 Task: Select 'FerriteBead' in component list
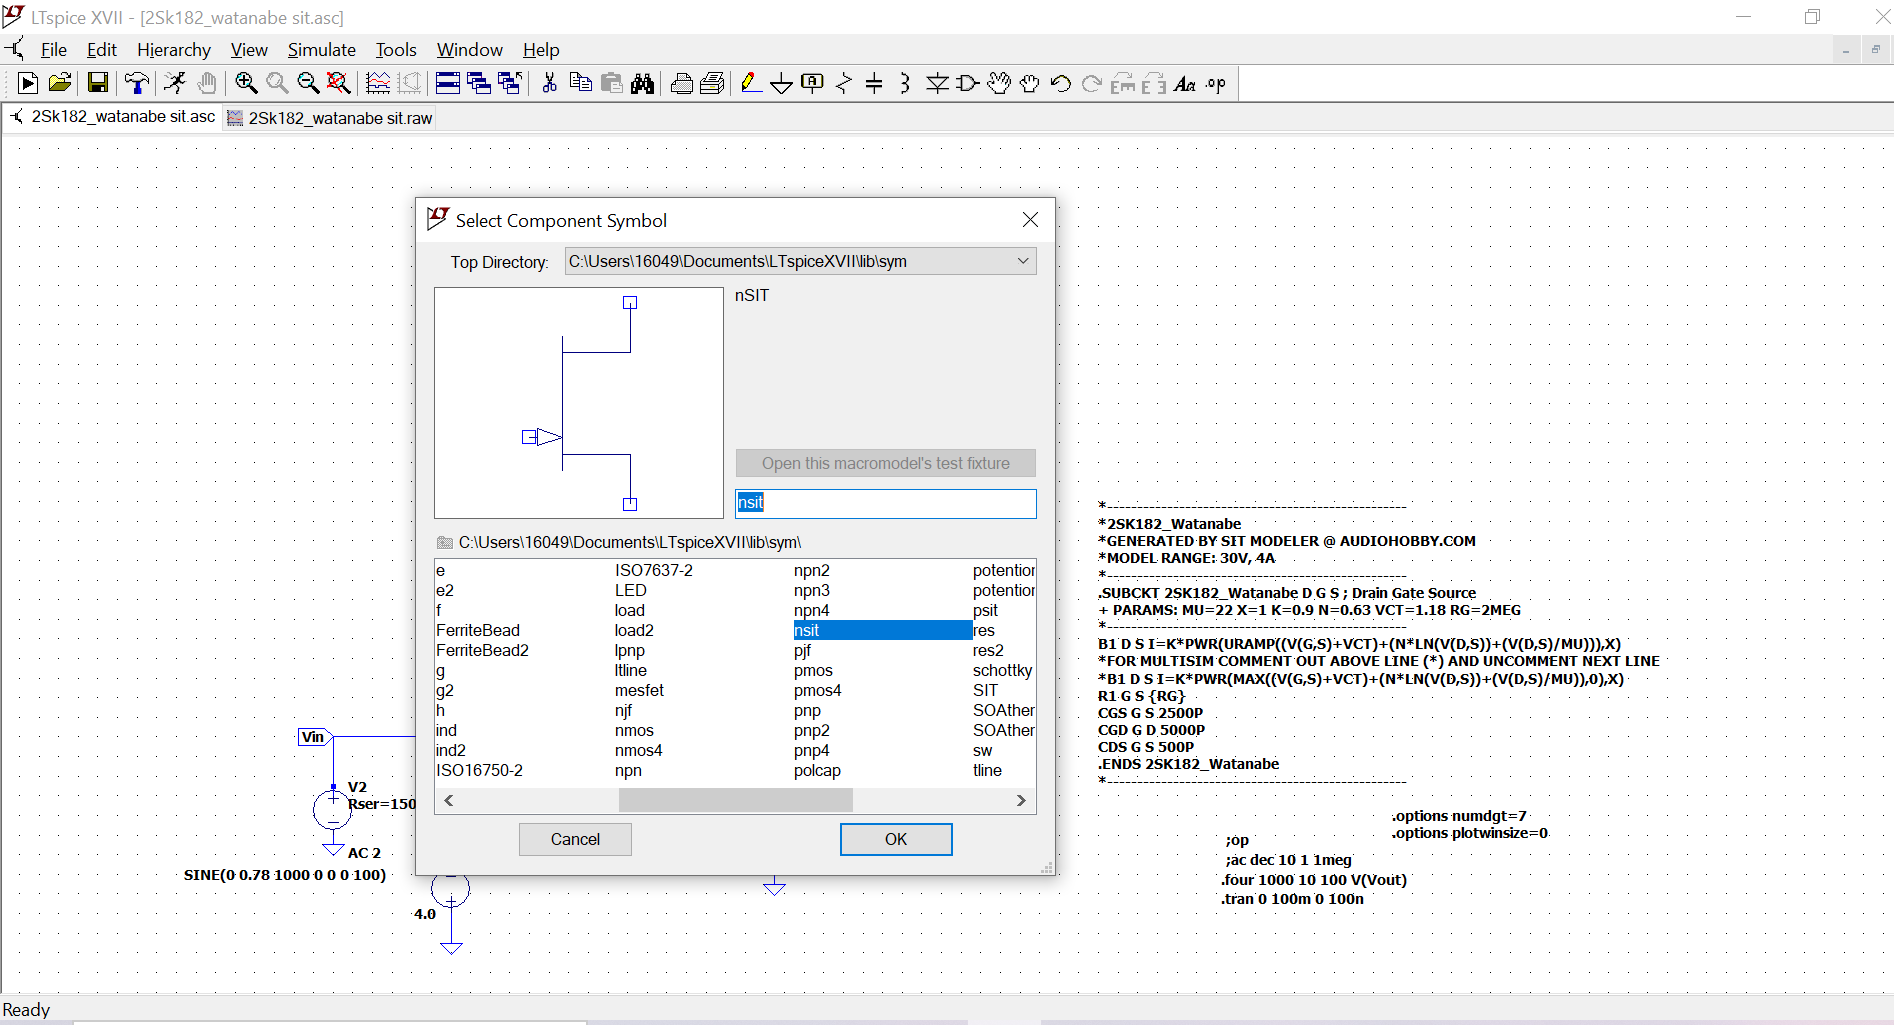(x=478, y=630)
